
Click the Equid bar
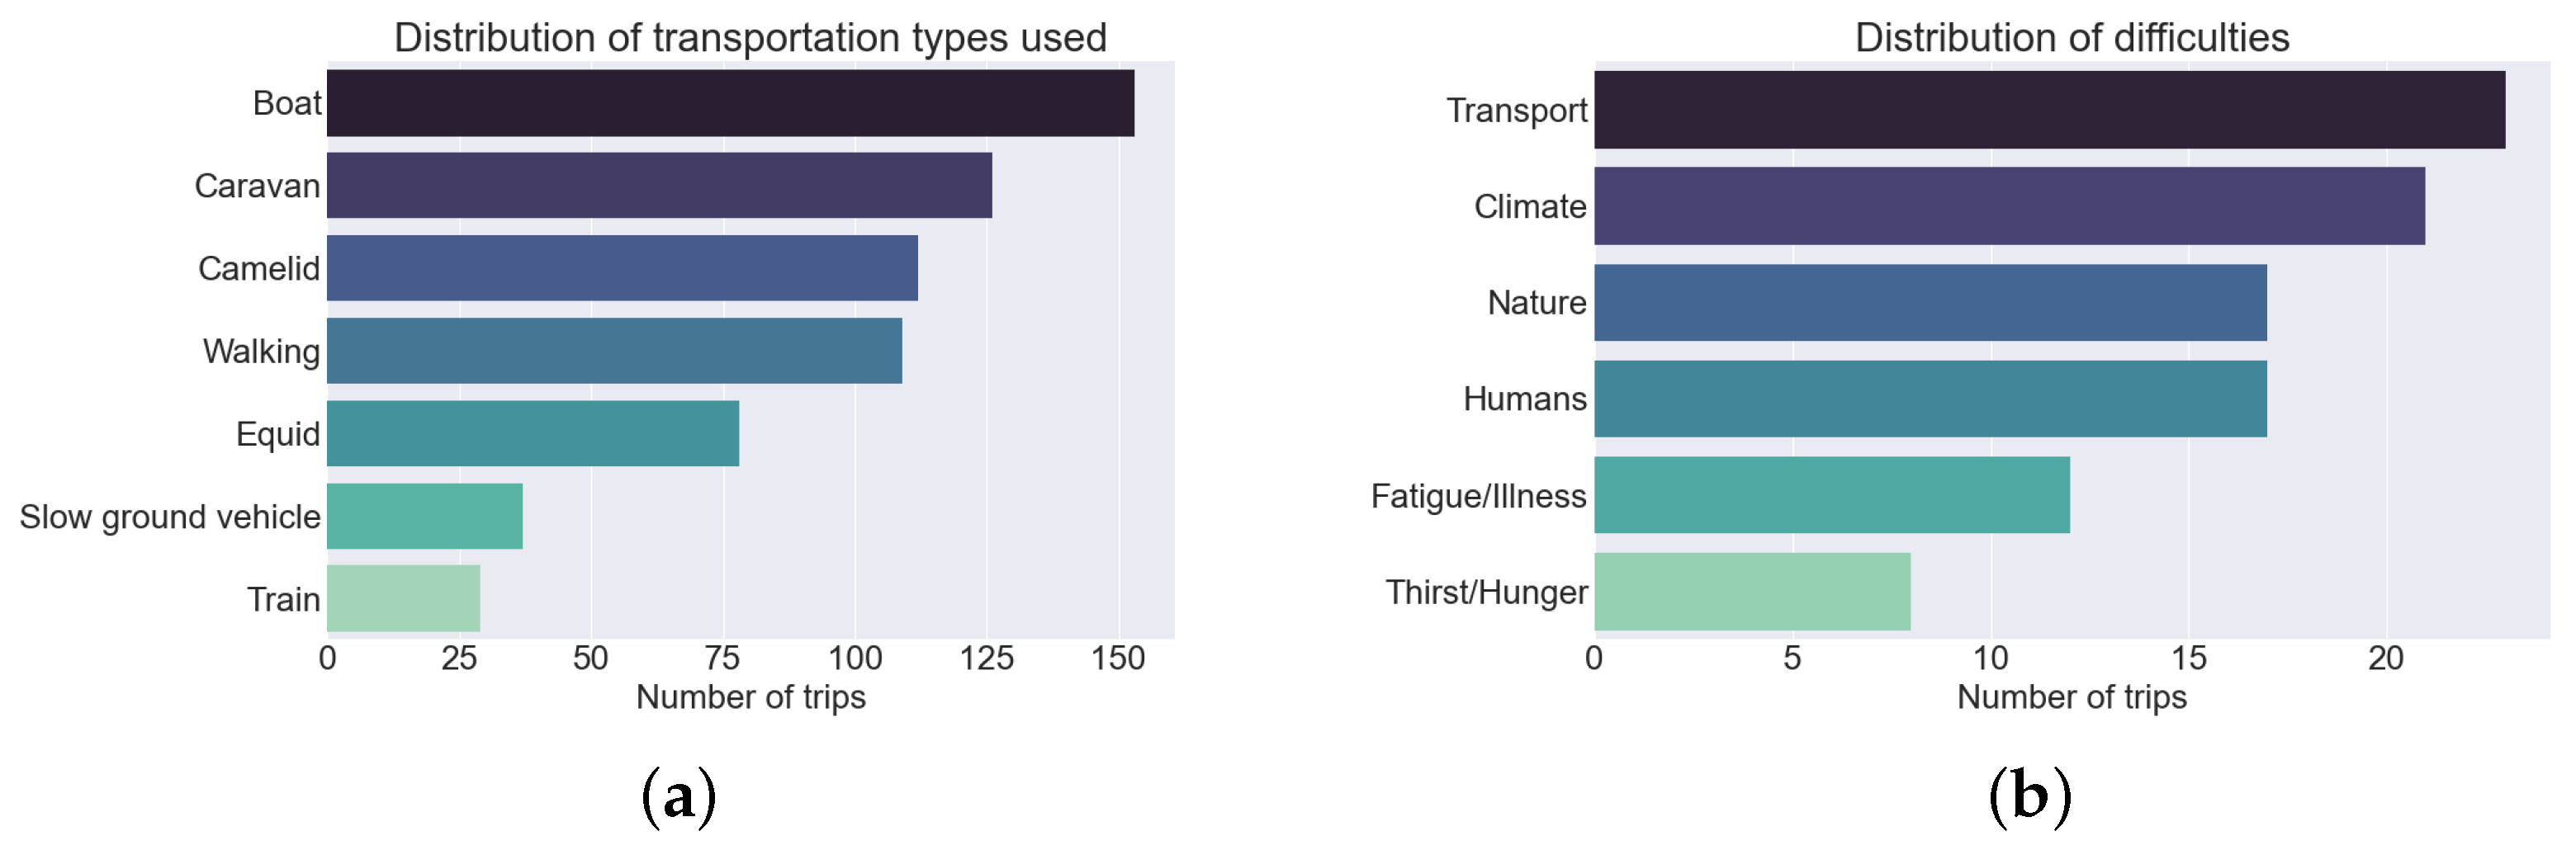[x=533, y=434]
